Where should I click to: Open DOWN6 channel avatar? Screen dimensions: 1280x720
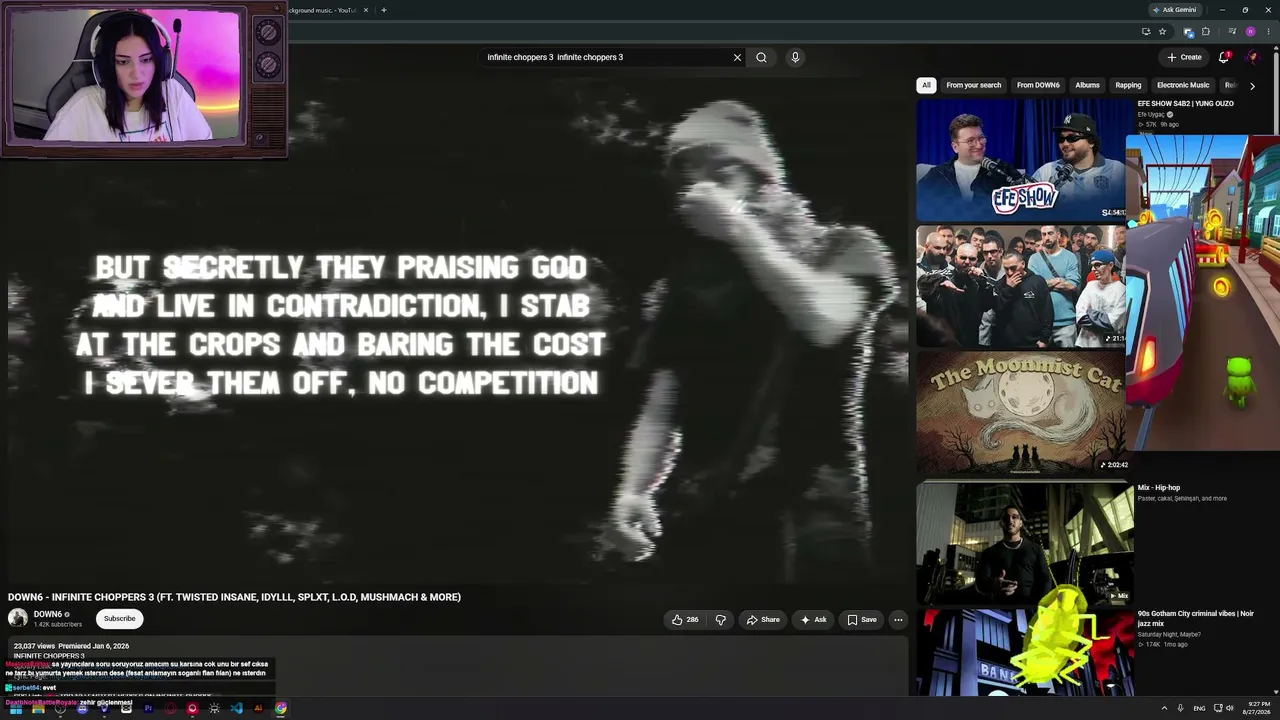point(18,618)
